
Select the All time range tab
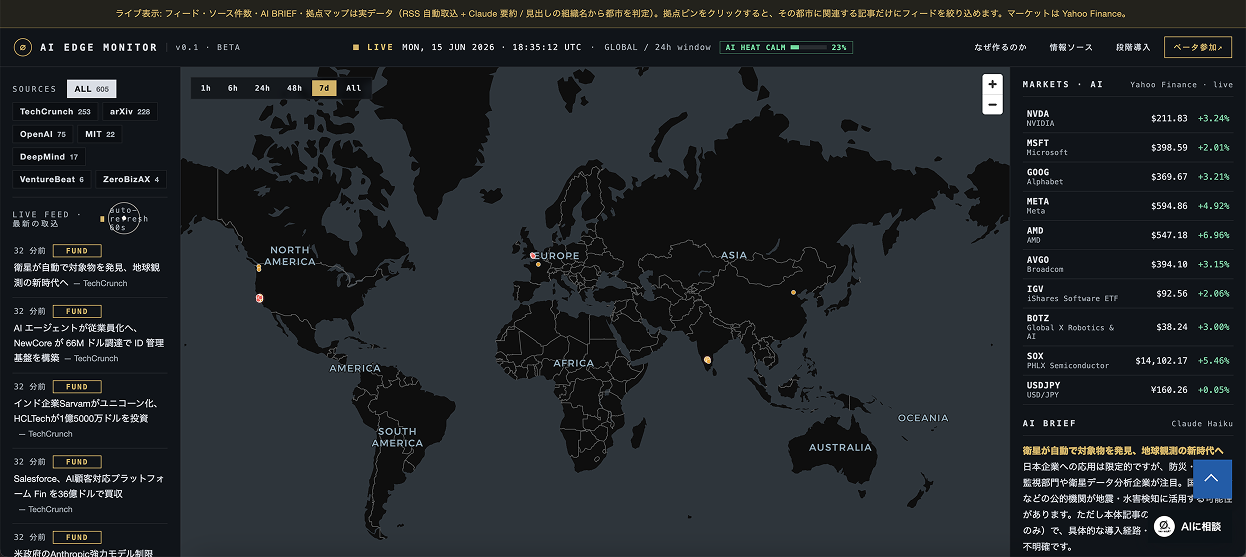point(354,88)
